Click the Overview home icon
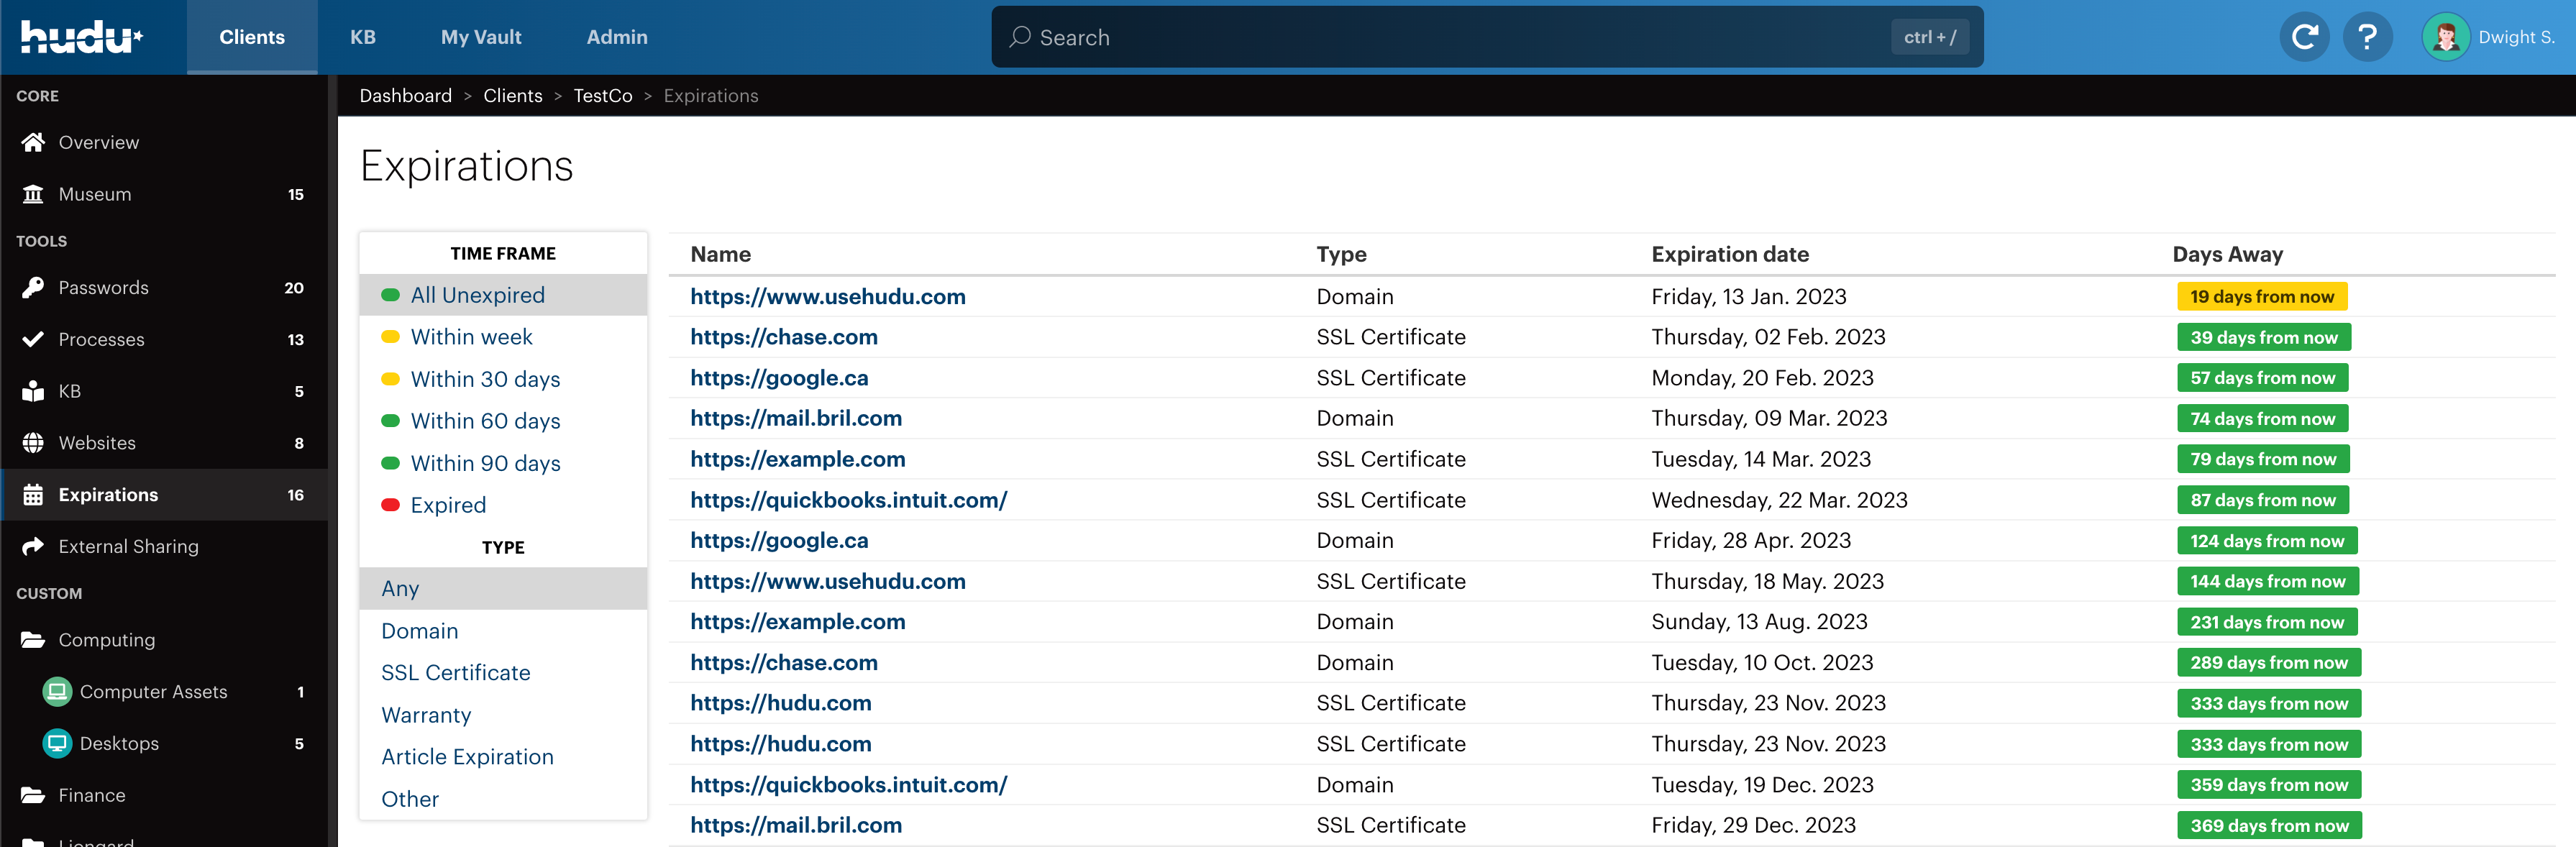The height and width of the screenshot is (847, 2576). point(33,142)
